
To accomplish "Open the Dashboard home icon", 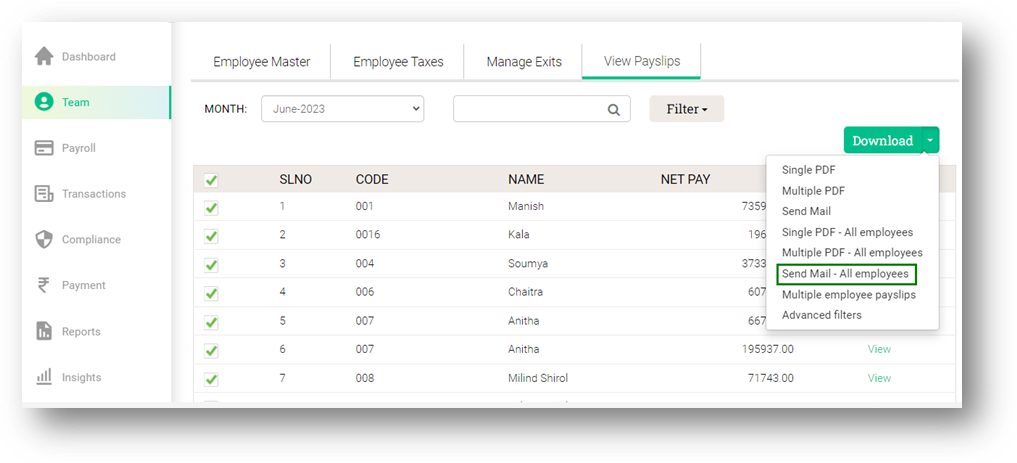I will tap(43, 56).
